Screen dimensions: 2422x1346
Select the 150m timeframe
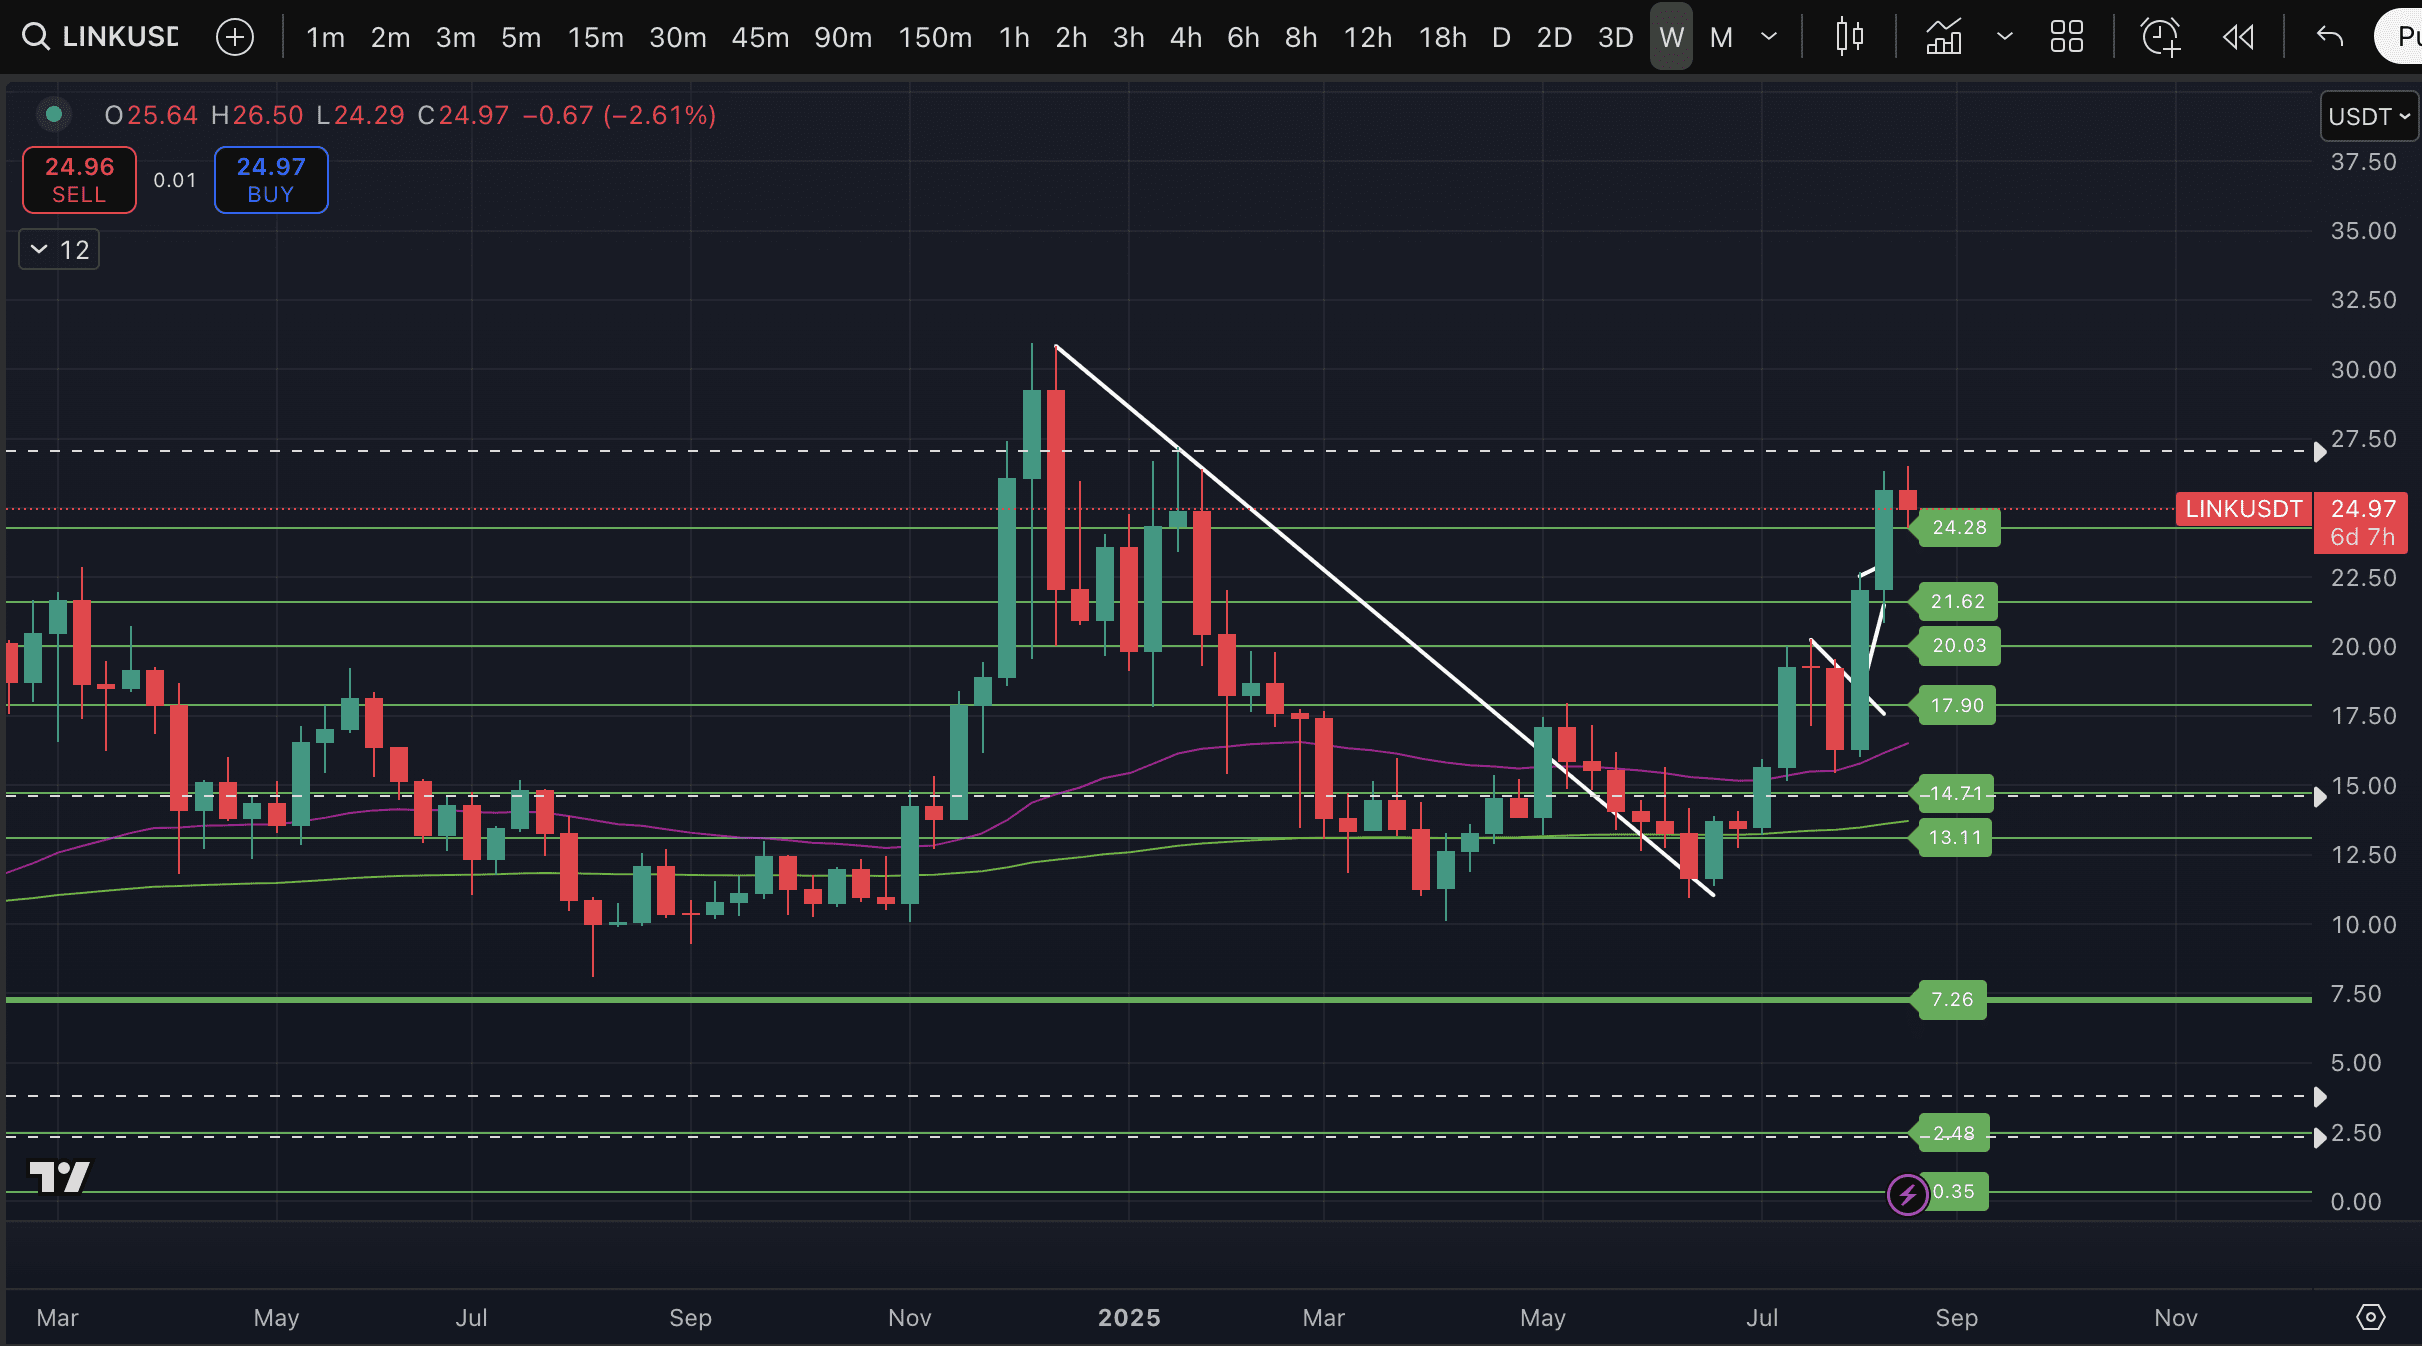(935, 37)
